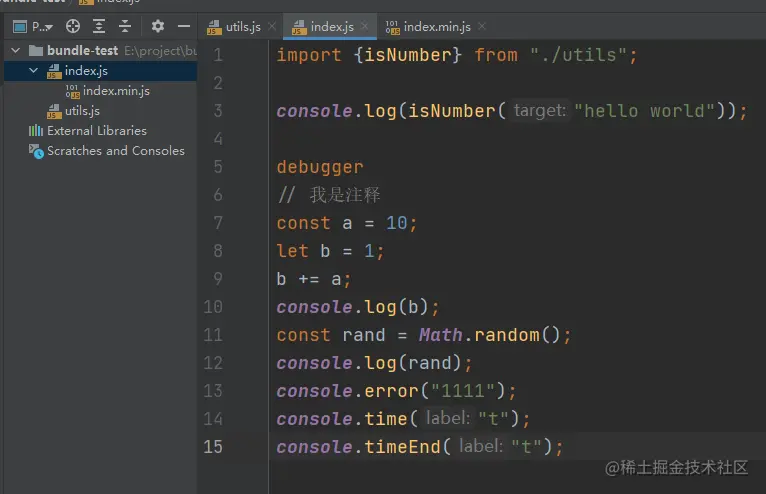Viewport: 766px width, 494px height.
Task: Click the Expand All toolbar icon
Action: [x=99, y=26]
